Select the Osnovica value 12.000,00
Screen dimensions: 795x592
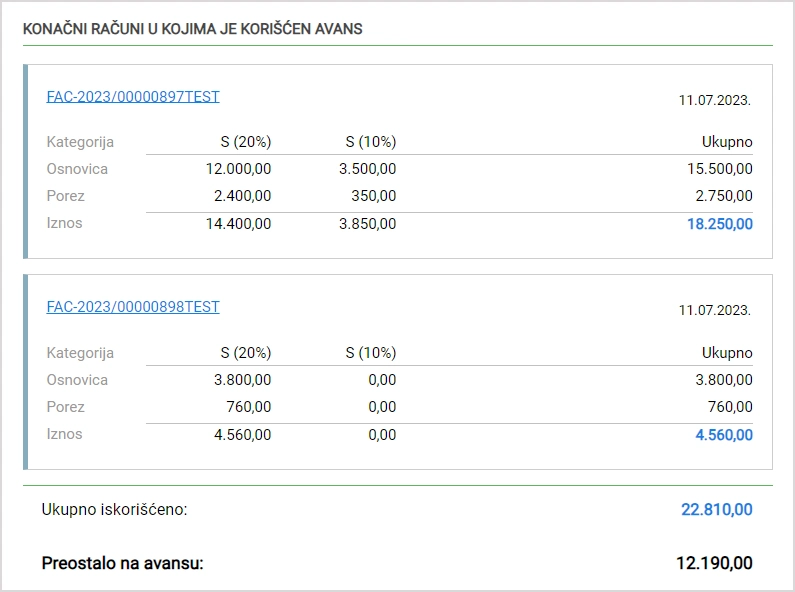(x=238, y=169)
